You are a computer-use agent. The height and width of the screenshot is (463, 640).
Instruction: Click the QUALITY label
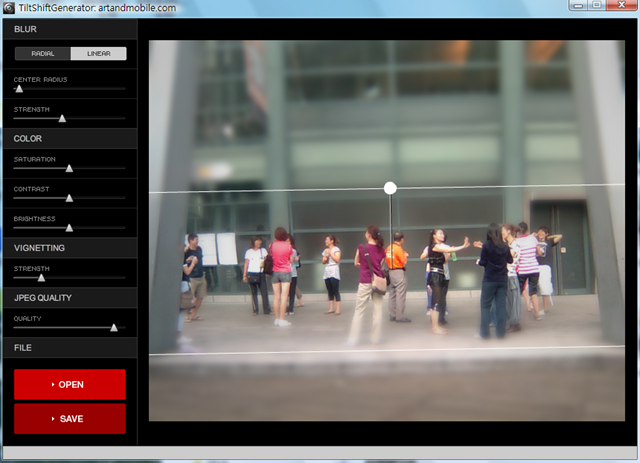[27, 318]
